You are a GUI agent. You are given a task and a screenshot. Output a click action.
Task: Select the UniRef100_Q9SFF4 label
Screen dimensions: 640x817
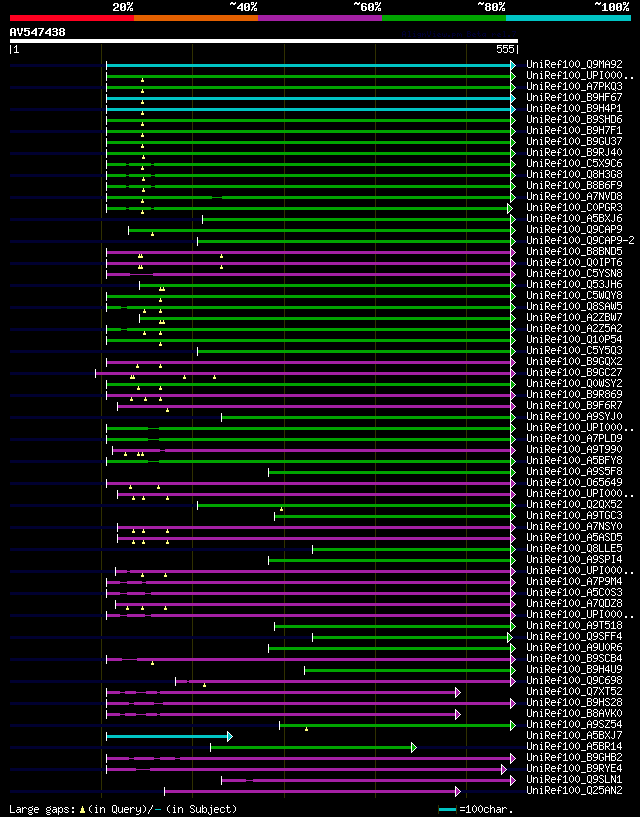coord(574,636)
